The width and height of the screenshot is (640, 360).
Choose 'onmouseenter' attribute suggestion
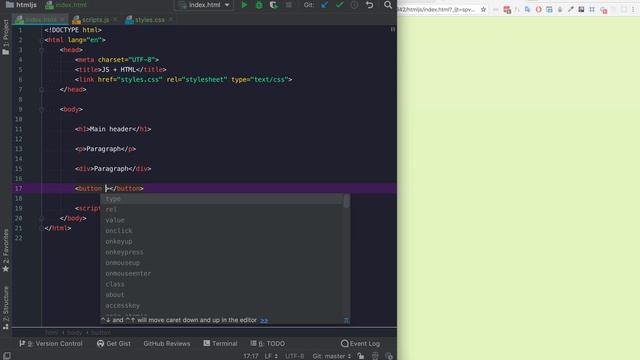[x=222, y=273]
